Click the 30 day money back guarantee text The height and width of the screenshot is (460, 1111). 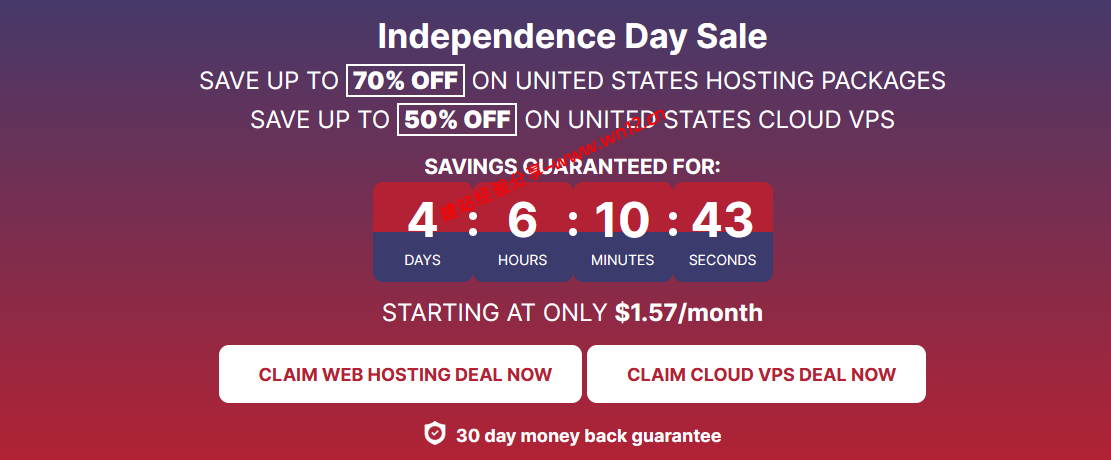(x=588, y=435)
